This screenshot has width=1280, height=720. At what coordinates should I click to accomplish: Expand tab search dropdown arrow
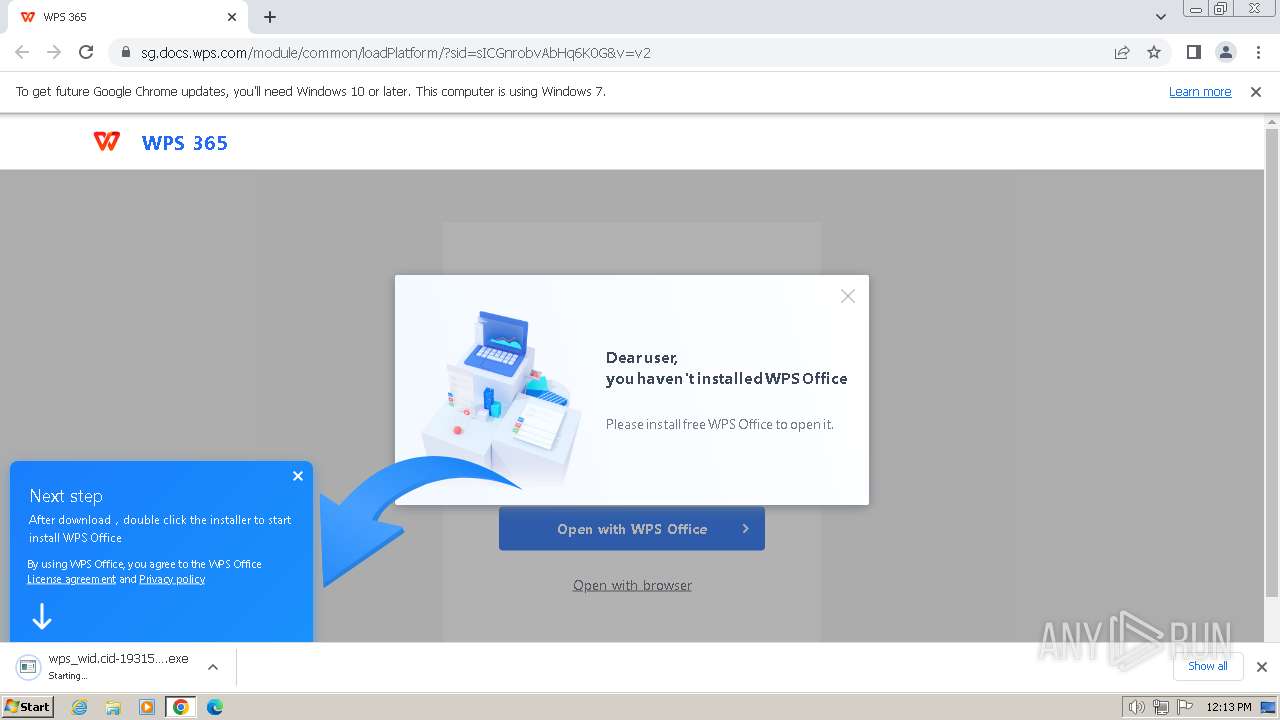1160,17
